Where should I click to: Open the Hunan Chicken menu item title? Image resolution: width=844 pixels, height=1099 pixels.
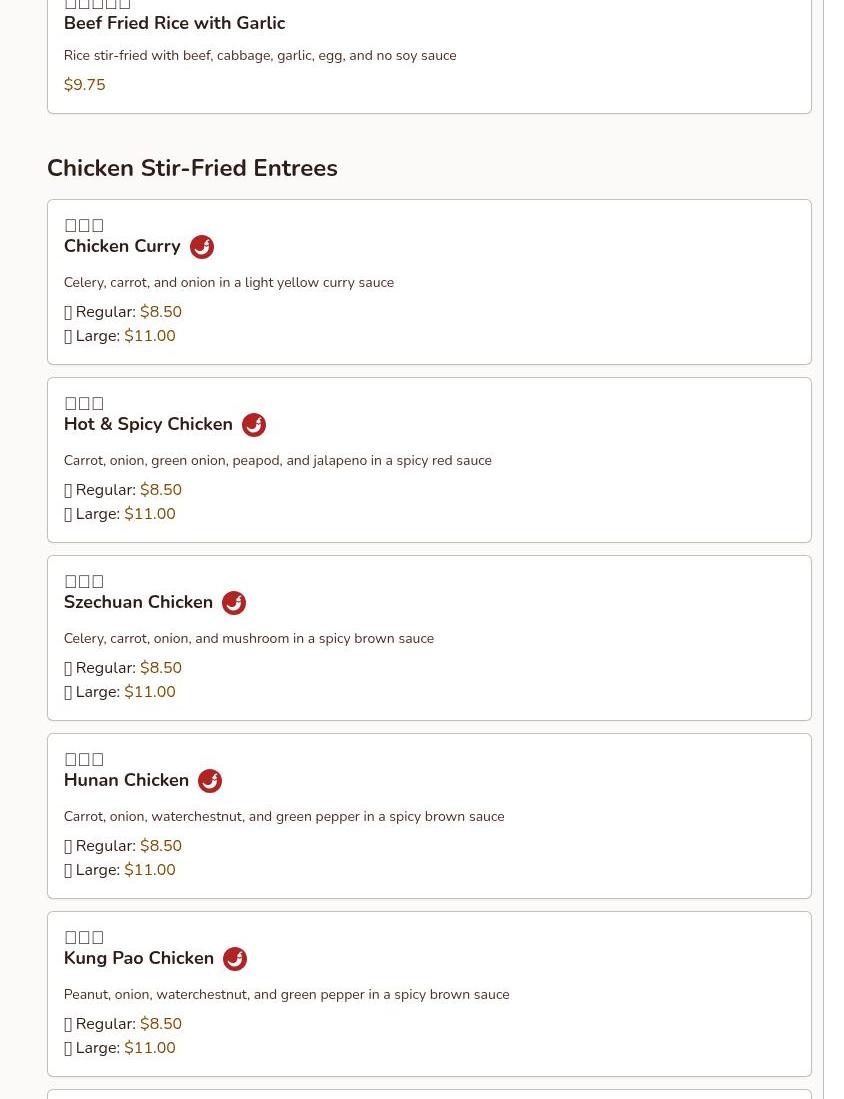coord(126,780)
